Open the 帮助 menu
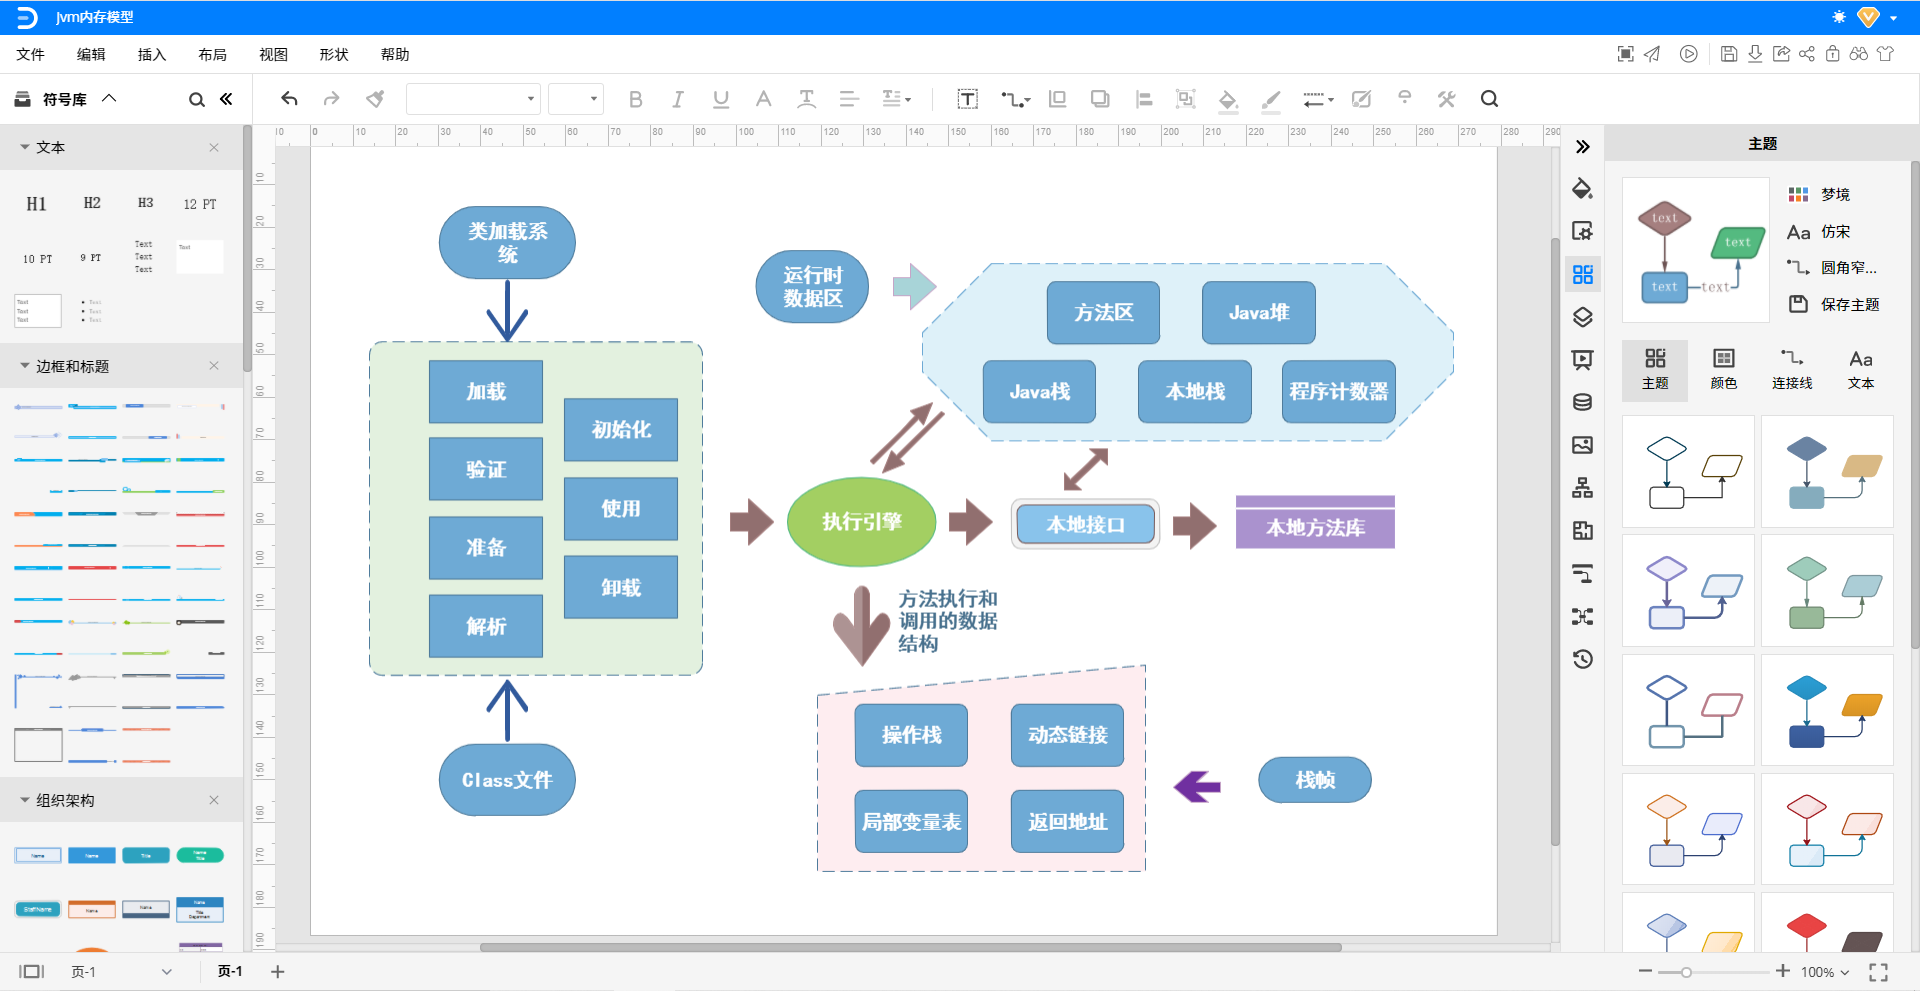1920x991 pixels. click(395, 54)
